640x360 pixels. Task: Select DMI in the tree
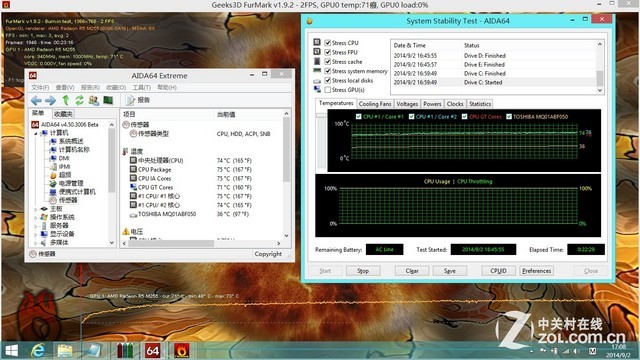click(x=64, y=158)
